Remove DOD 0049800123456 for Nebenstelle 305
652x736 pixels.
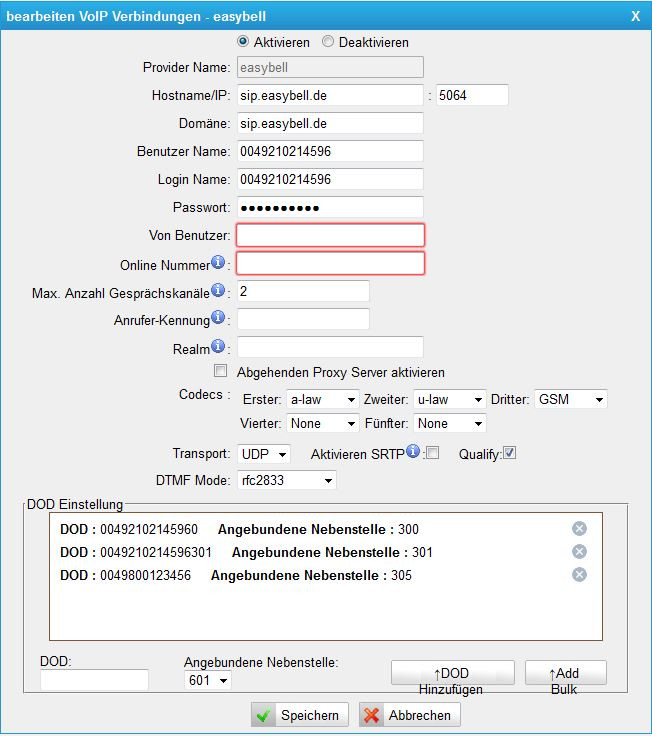pyautogui.click(x=579, y=575)
